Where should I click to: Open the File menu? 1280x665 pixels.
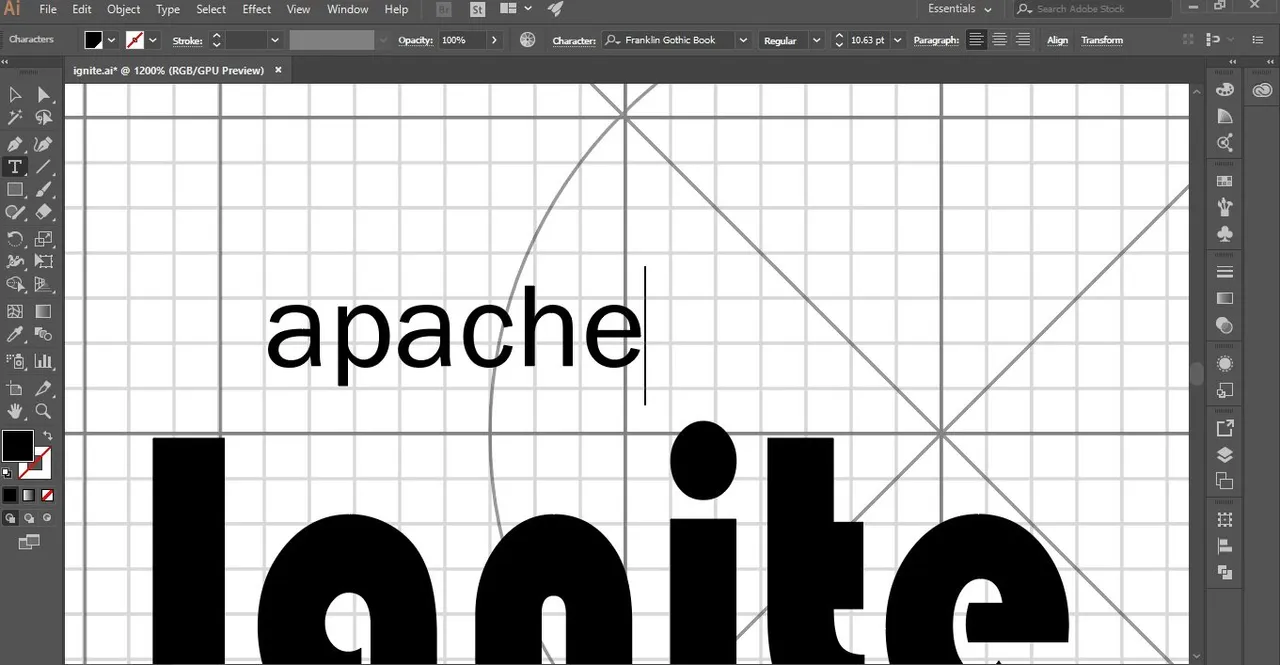click(48, 9)
